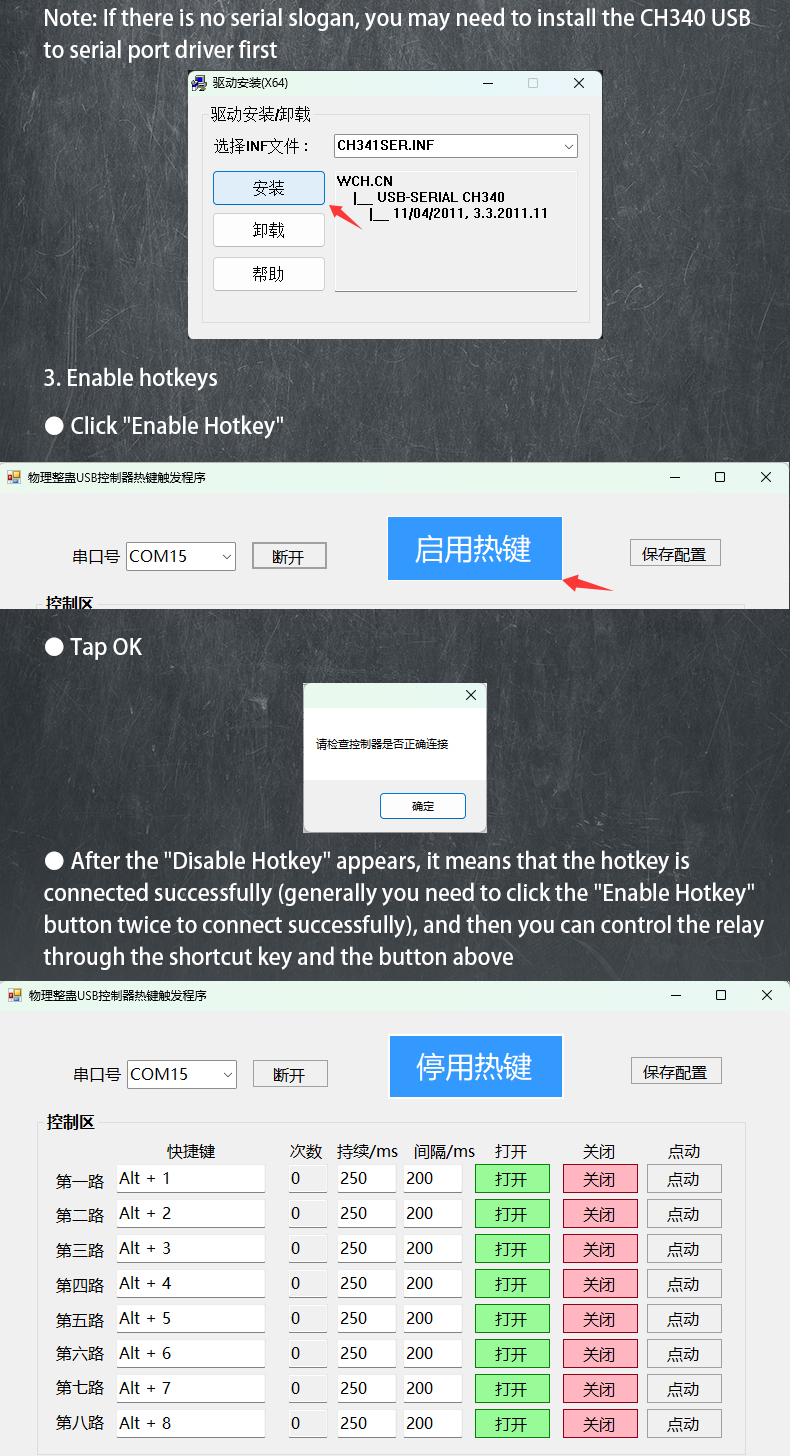This screenshot has height=1456, width=790.
Task: Click the driver installer window title icon
Action: [x=199, y=83]
